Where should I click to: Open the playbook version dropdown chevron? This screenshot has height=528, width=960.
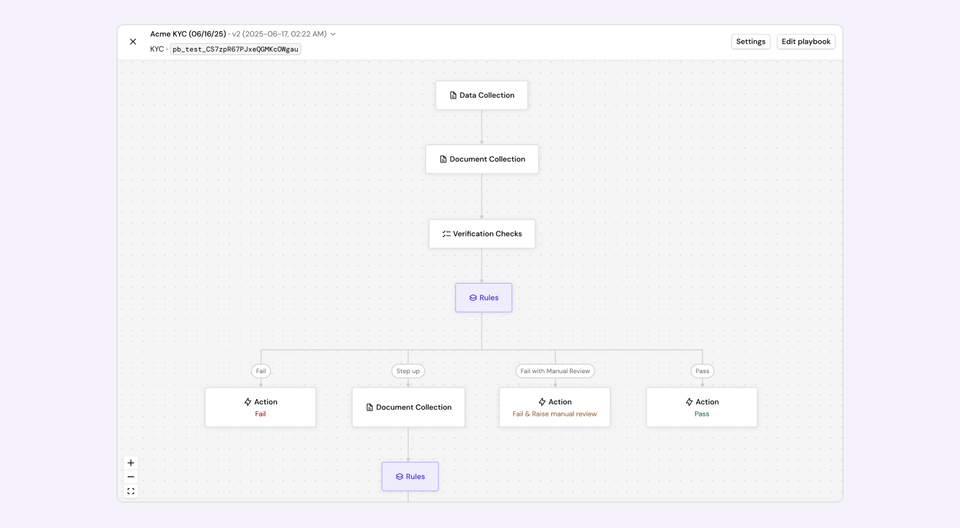[x=333, y=34]
